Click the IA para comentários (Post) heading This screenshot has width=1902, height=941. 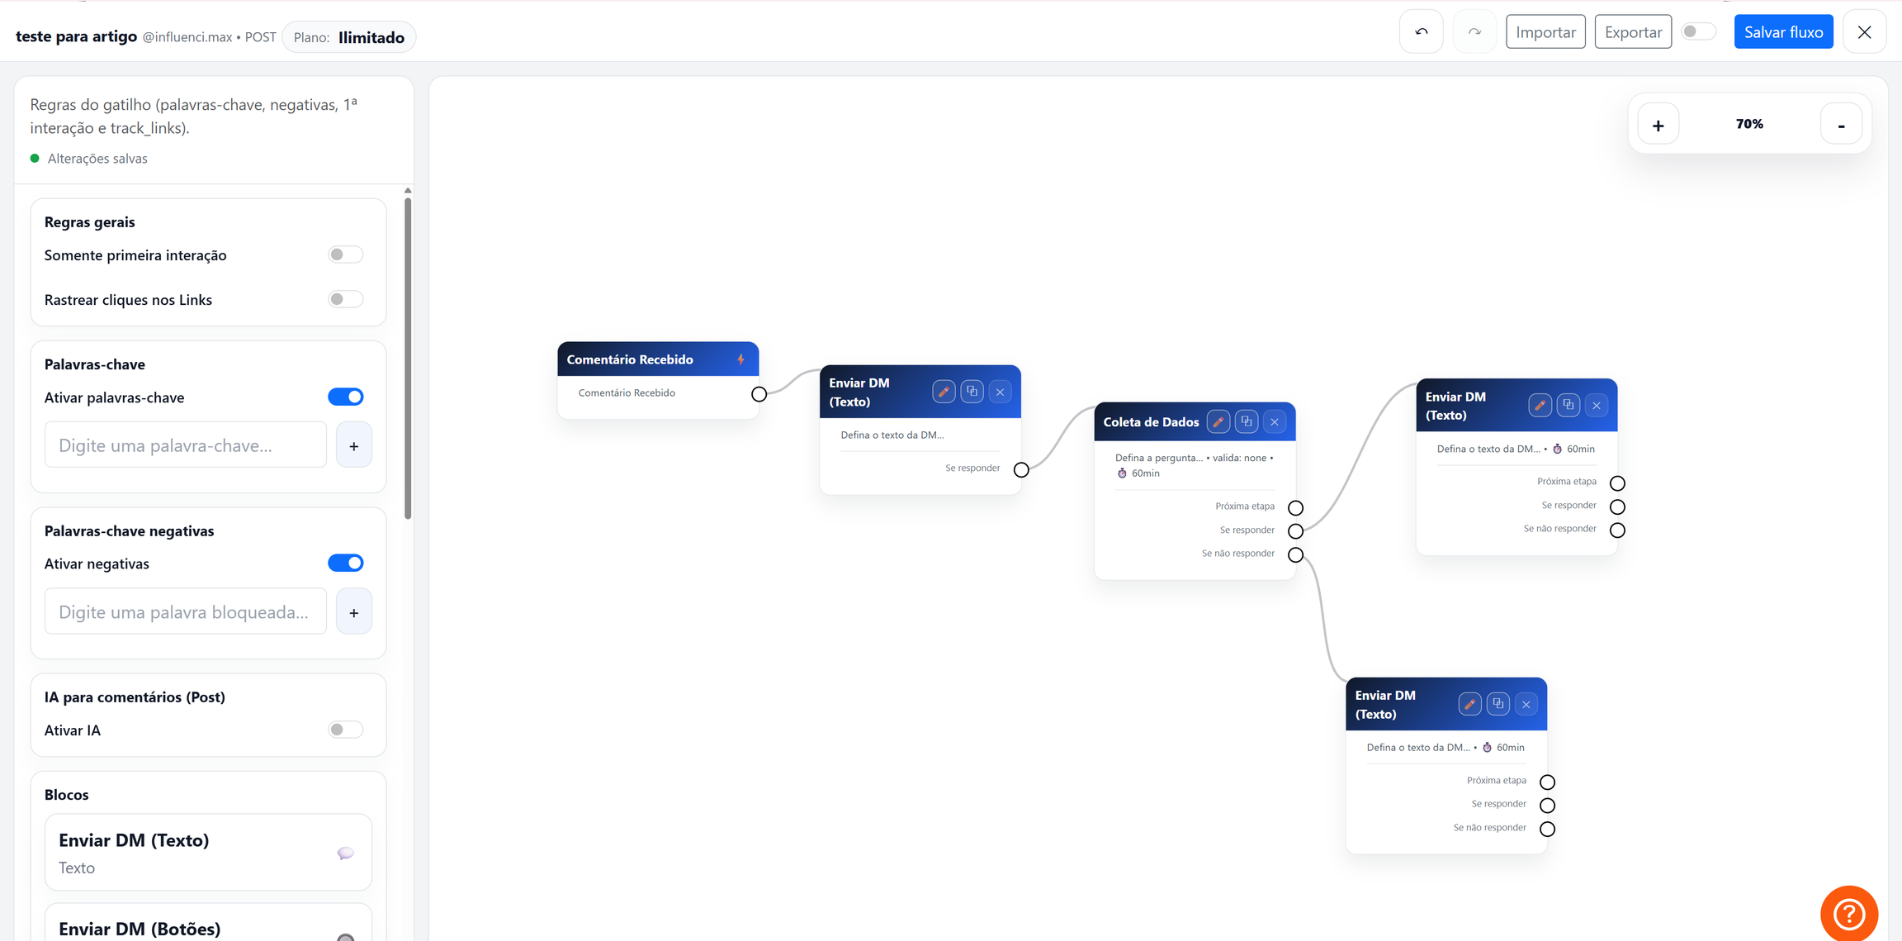tap(134, 697)
